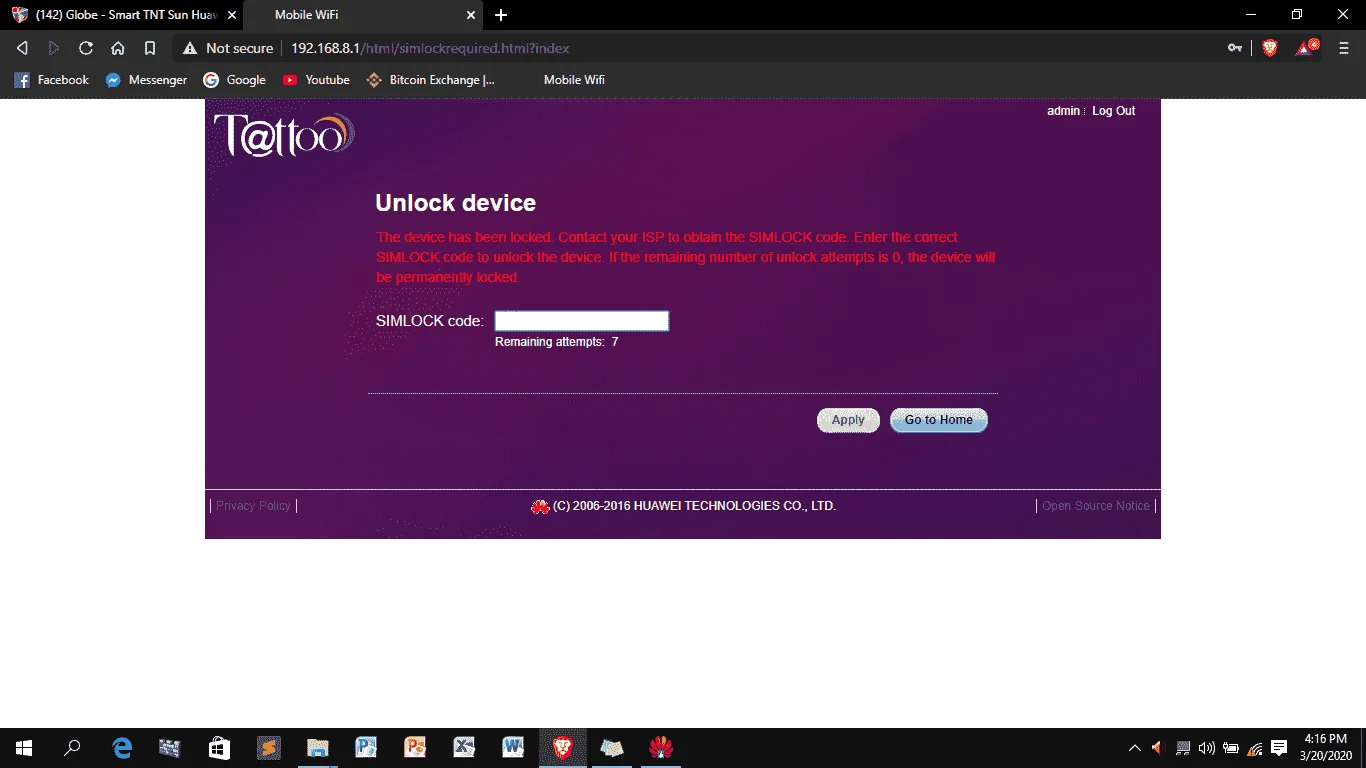The image size is (1366, 768).
Task: Switch to Brave in the taskbar
Action: click(x=562, y=748)
